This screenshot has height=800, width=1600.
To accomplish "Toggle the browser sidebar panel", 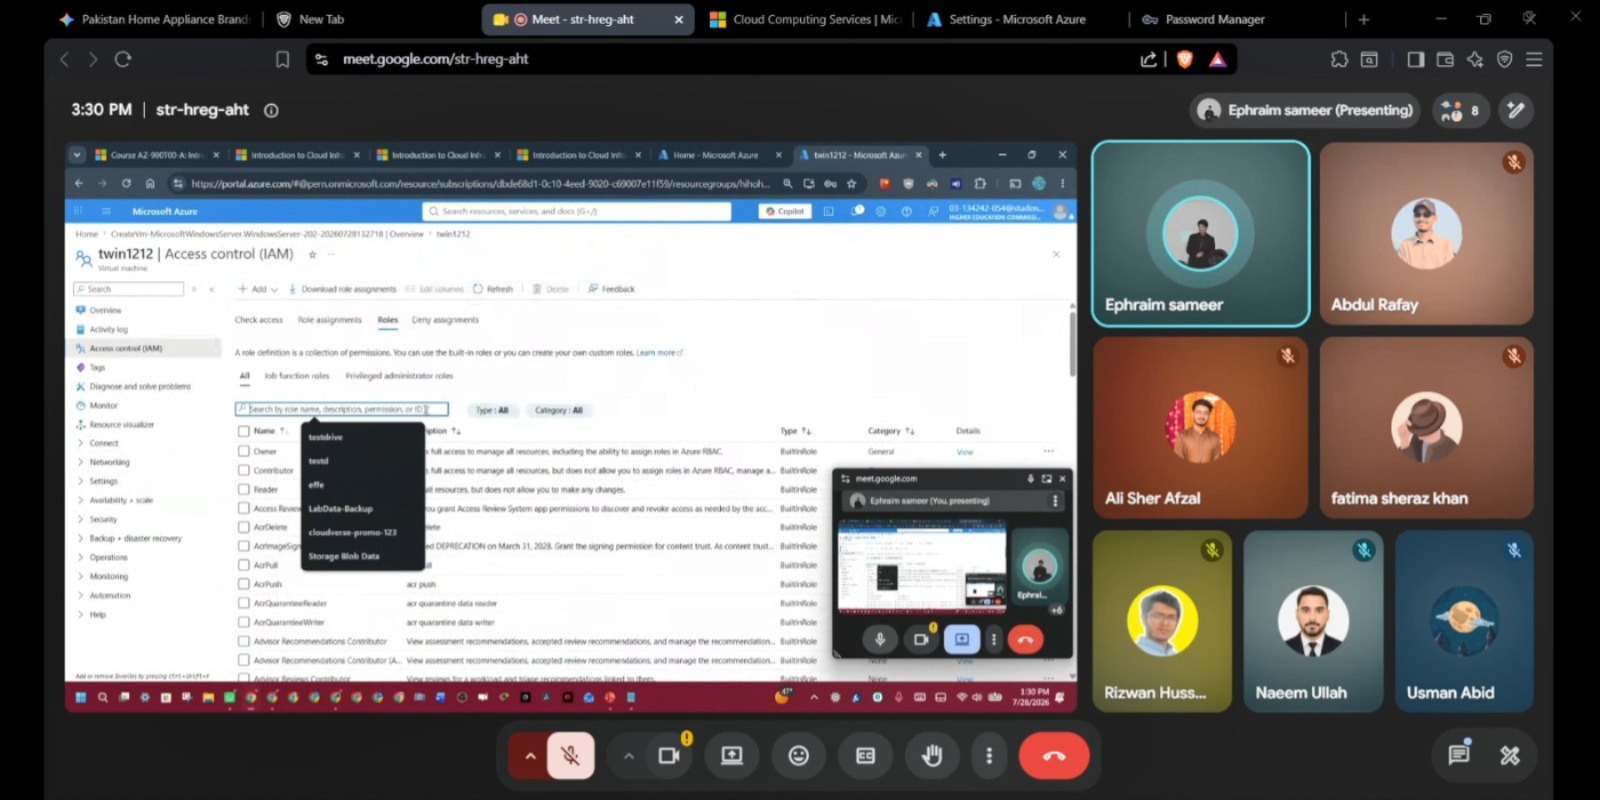I will point(1416,59).
